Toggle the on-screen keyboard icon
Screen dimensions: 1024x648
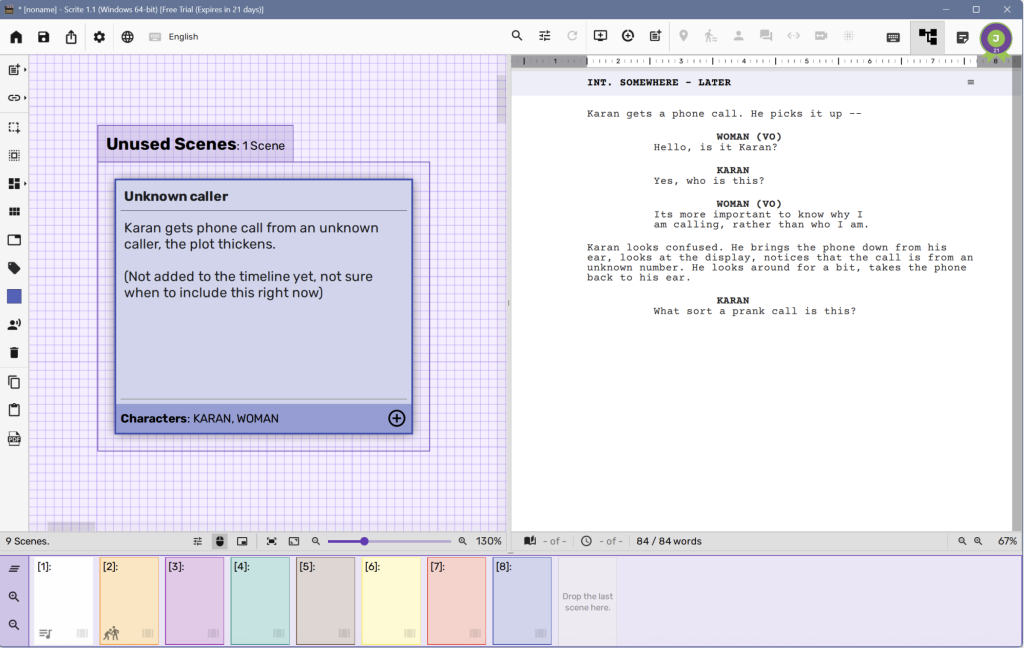pos(893,37)
